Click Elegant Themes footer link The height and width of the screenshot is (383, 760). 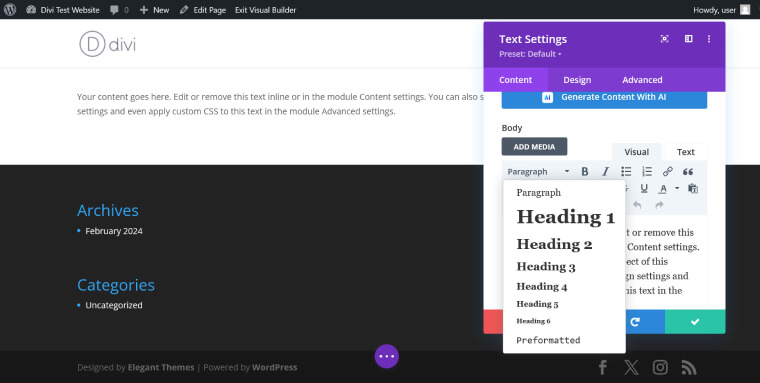(161, 367)
